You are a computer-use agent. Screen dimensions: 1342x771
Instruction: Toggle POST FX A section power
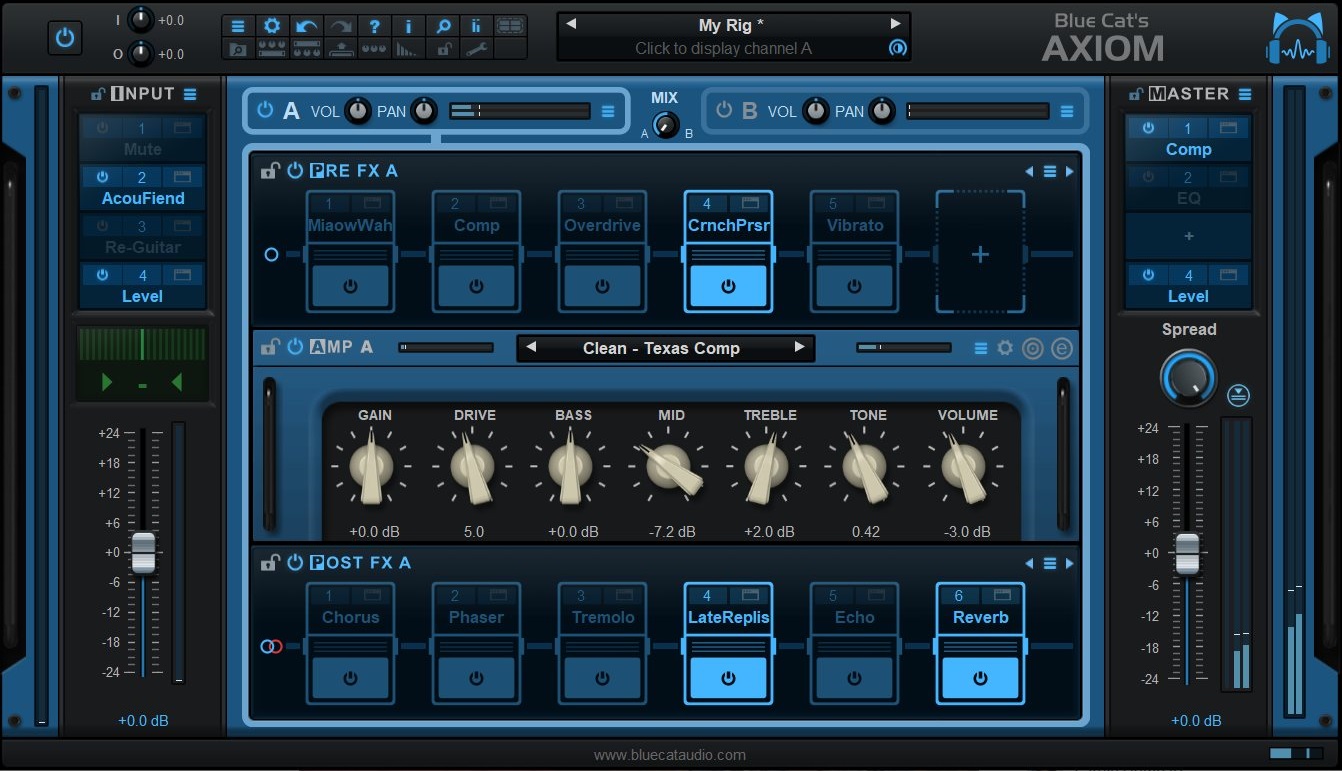(x=294, y=563)
